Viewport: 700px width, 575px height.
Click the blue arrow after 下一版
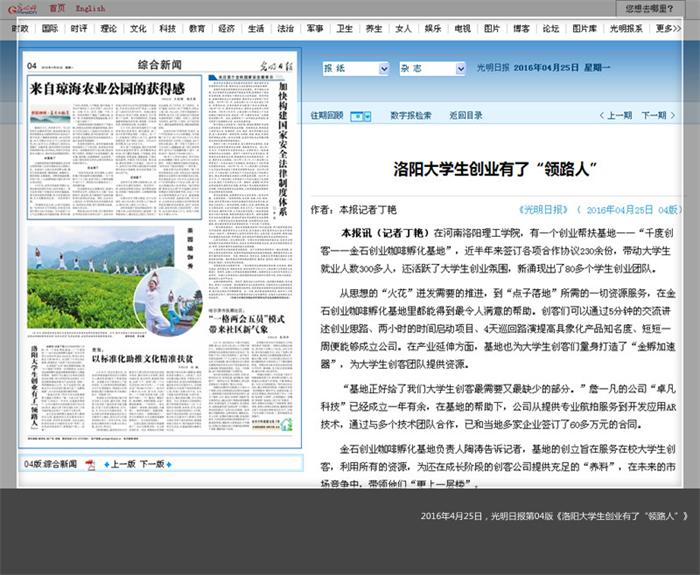169,465
